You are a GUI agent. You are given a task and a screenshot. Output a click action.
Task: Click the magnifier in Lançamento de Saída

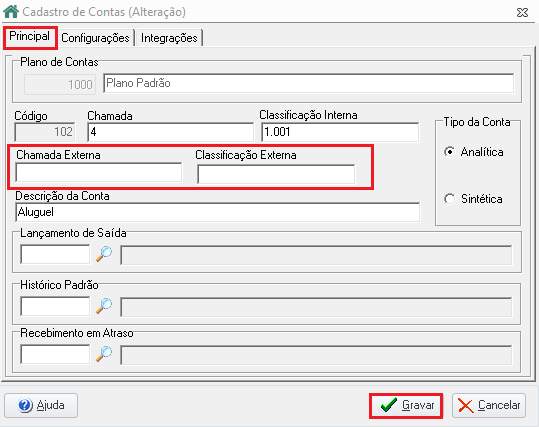(x=104, y=254)
